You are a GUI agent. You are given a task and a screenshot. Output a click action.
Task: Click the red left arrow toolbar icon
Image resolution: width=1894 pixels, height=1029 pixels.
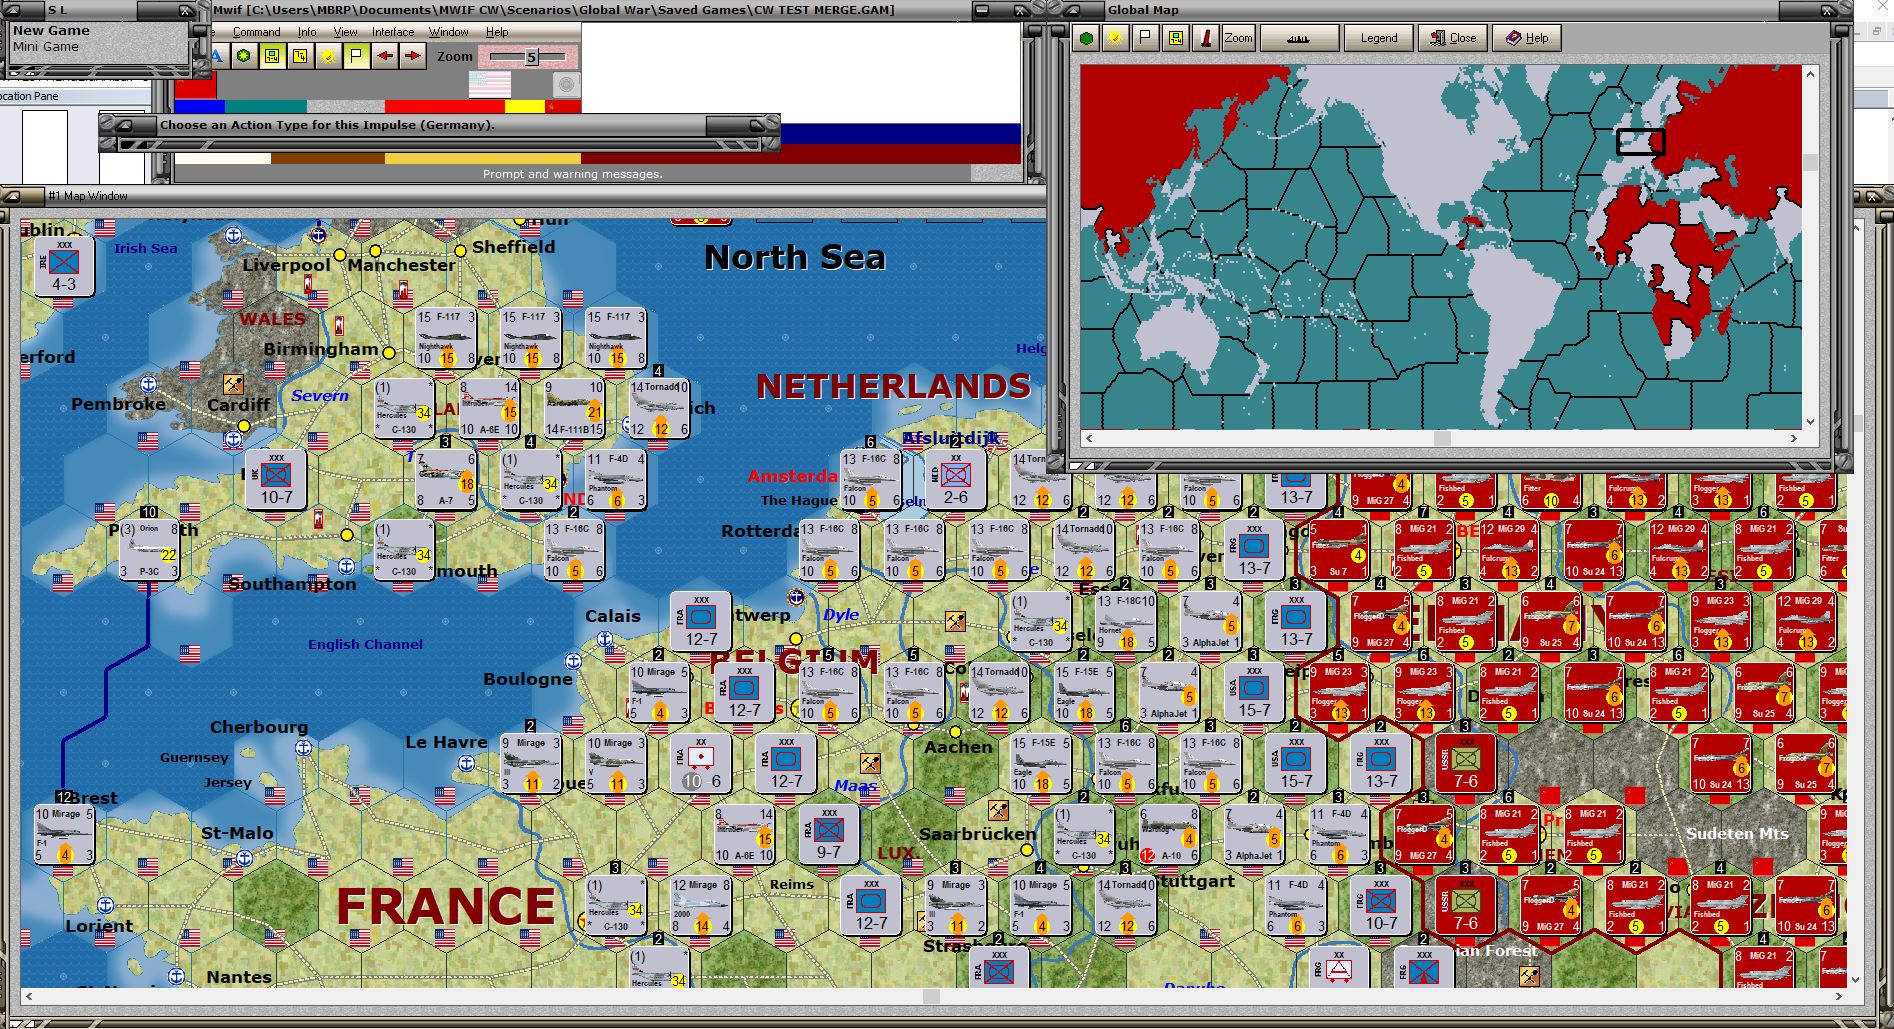384,56
